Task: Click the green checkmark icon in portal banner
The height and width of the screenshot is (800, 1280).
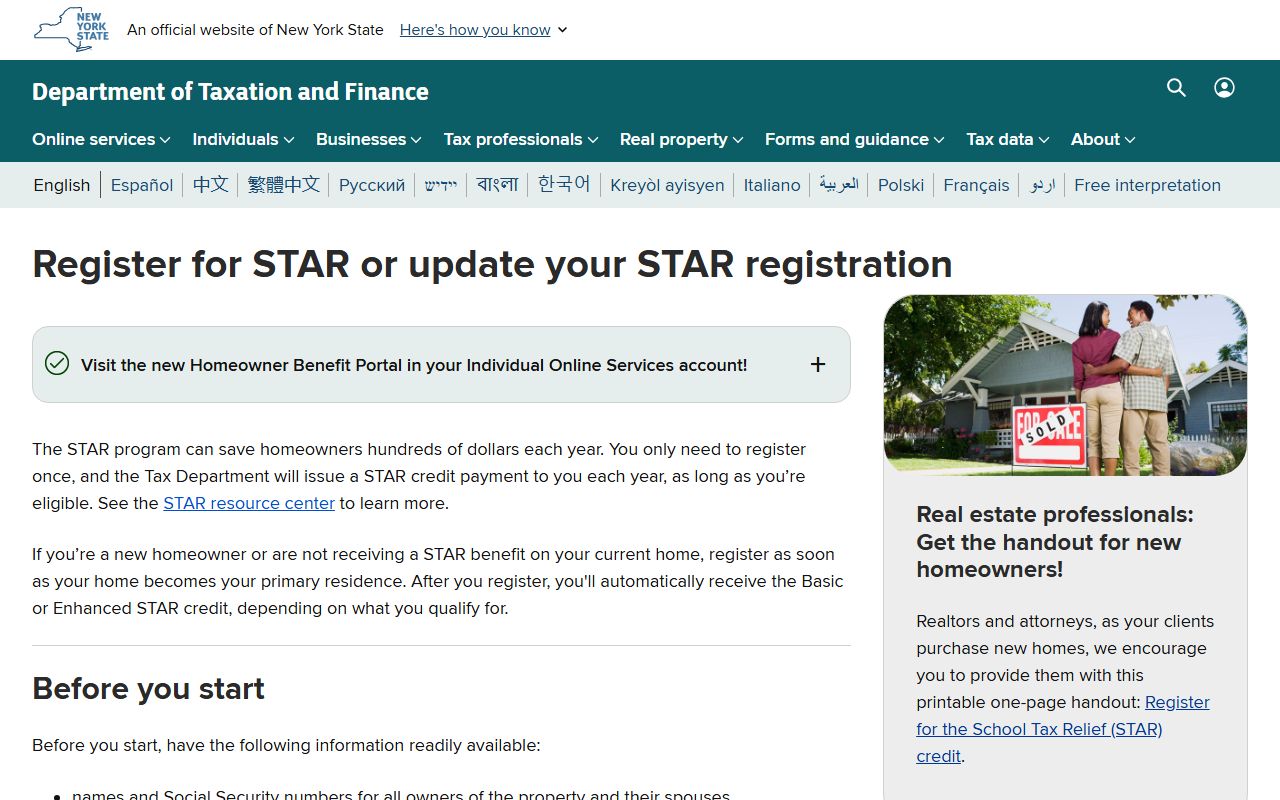Action: (57, 363)
